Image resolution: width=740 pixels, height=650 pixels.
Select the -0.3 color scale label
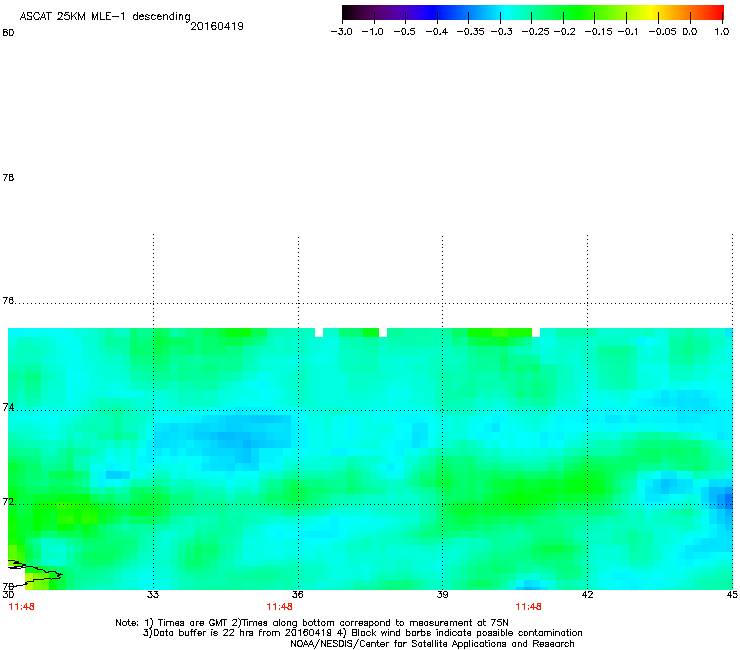502,32
